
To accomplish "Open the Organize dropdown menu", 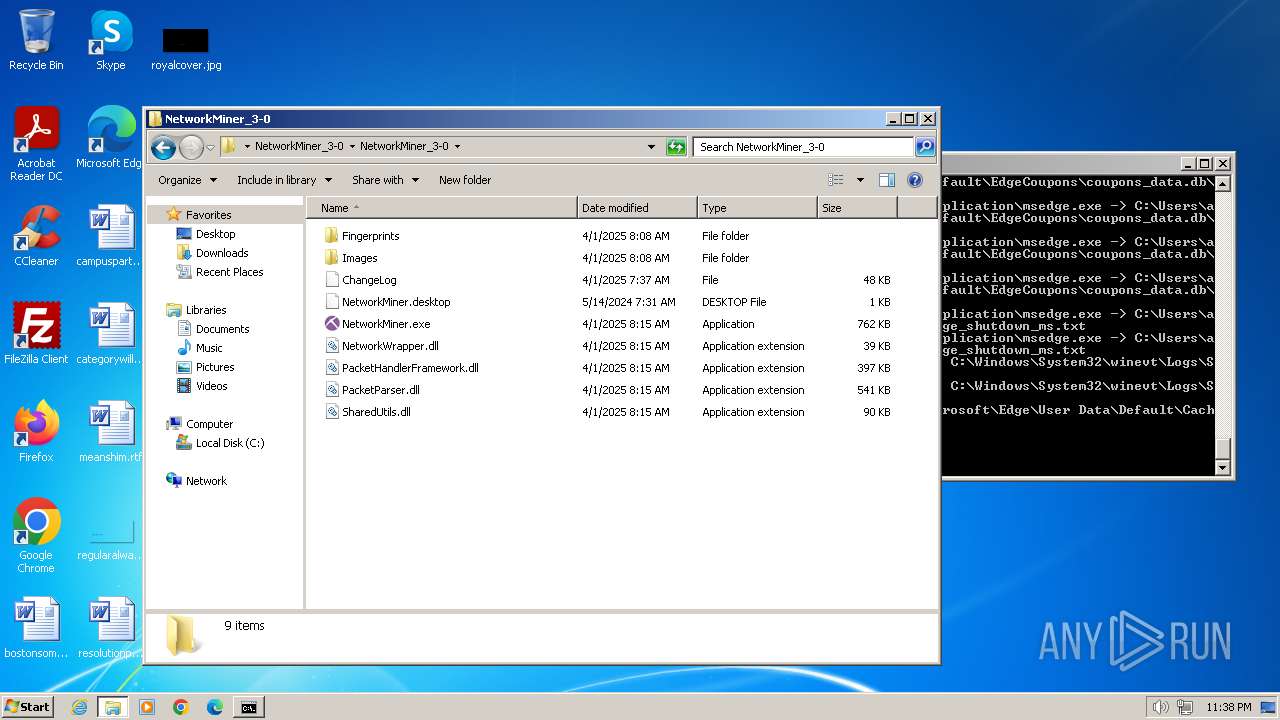I will (187, 180).
